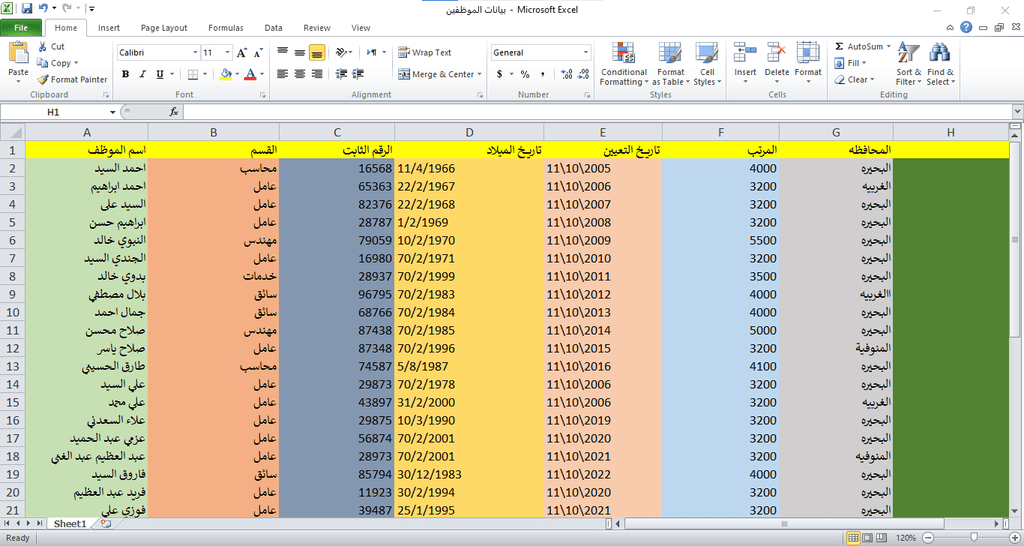Click inside the formula bar input

(x=597, y=112)
